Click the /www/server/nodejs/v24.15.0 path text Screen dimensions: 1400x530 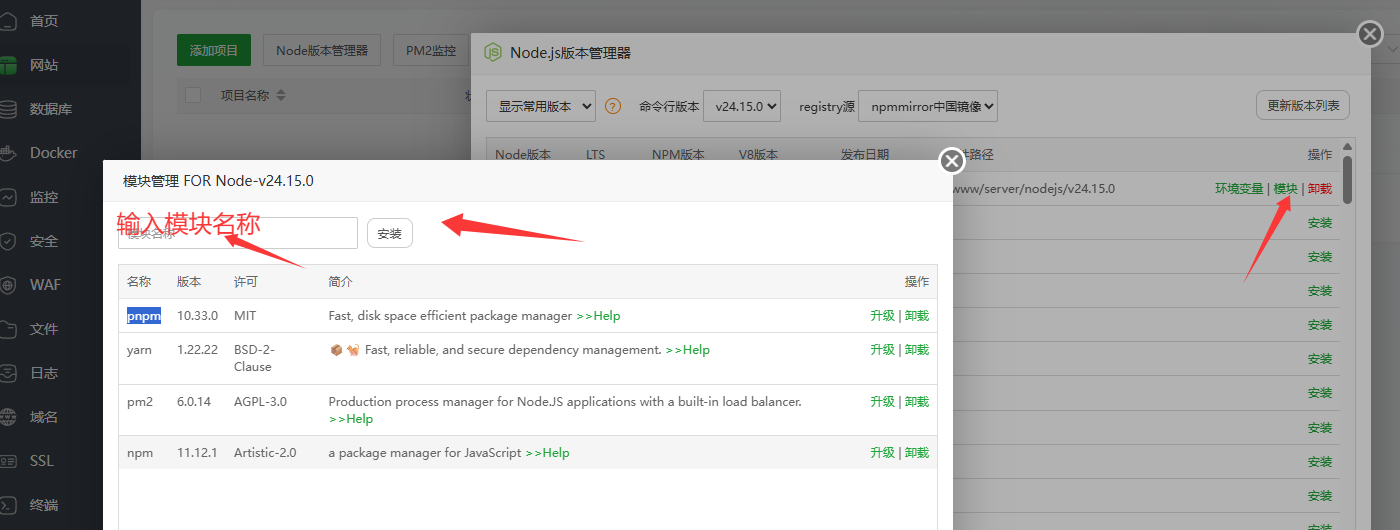coord(1034,189)
